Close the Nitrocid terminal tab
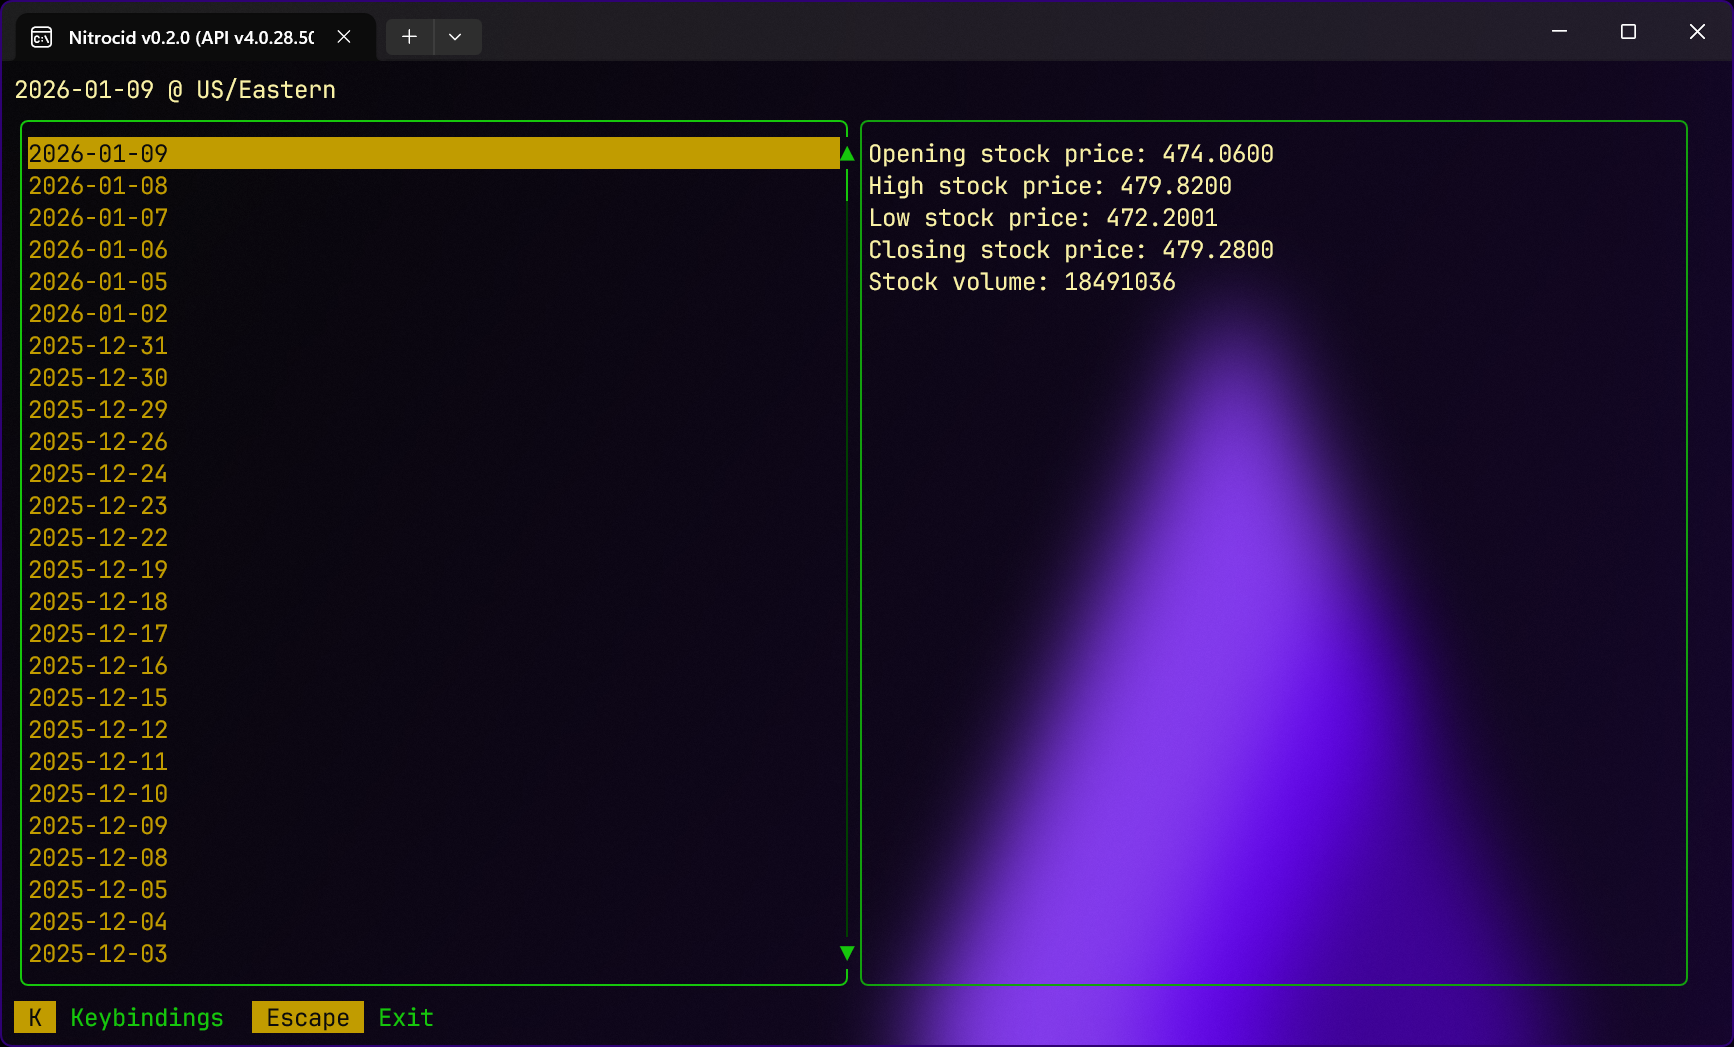Image resolution: width=1734 pixels, height=1047 pixels. pyautogui.click(x=344, y=37)
